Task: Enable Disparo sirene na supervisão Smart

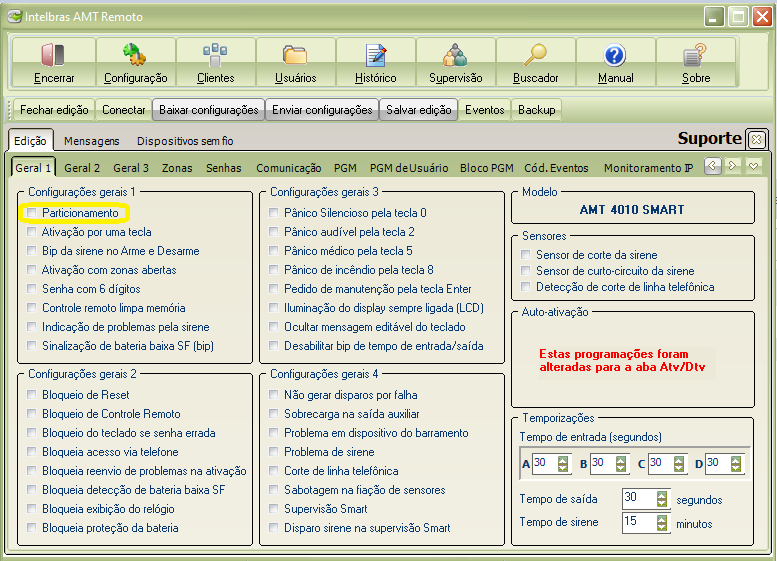Action: (x=274, y=527)
